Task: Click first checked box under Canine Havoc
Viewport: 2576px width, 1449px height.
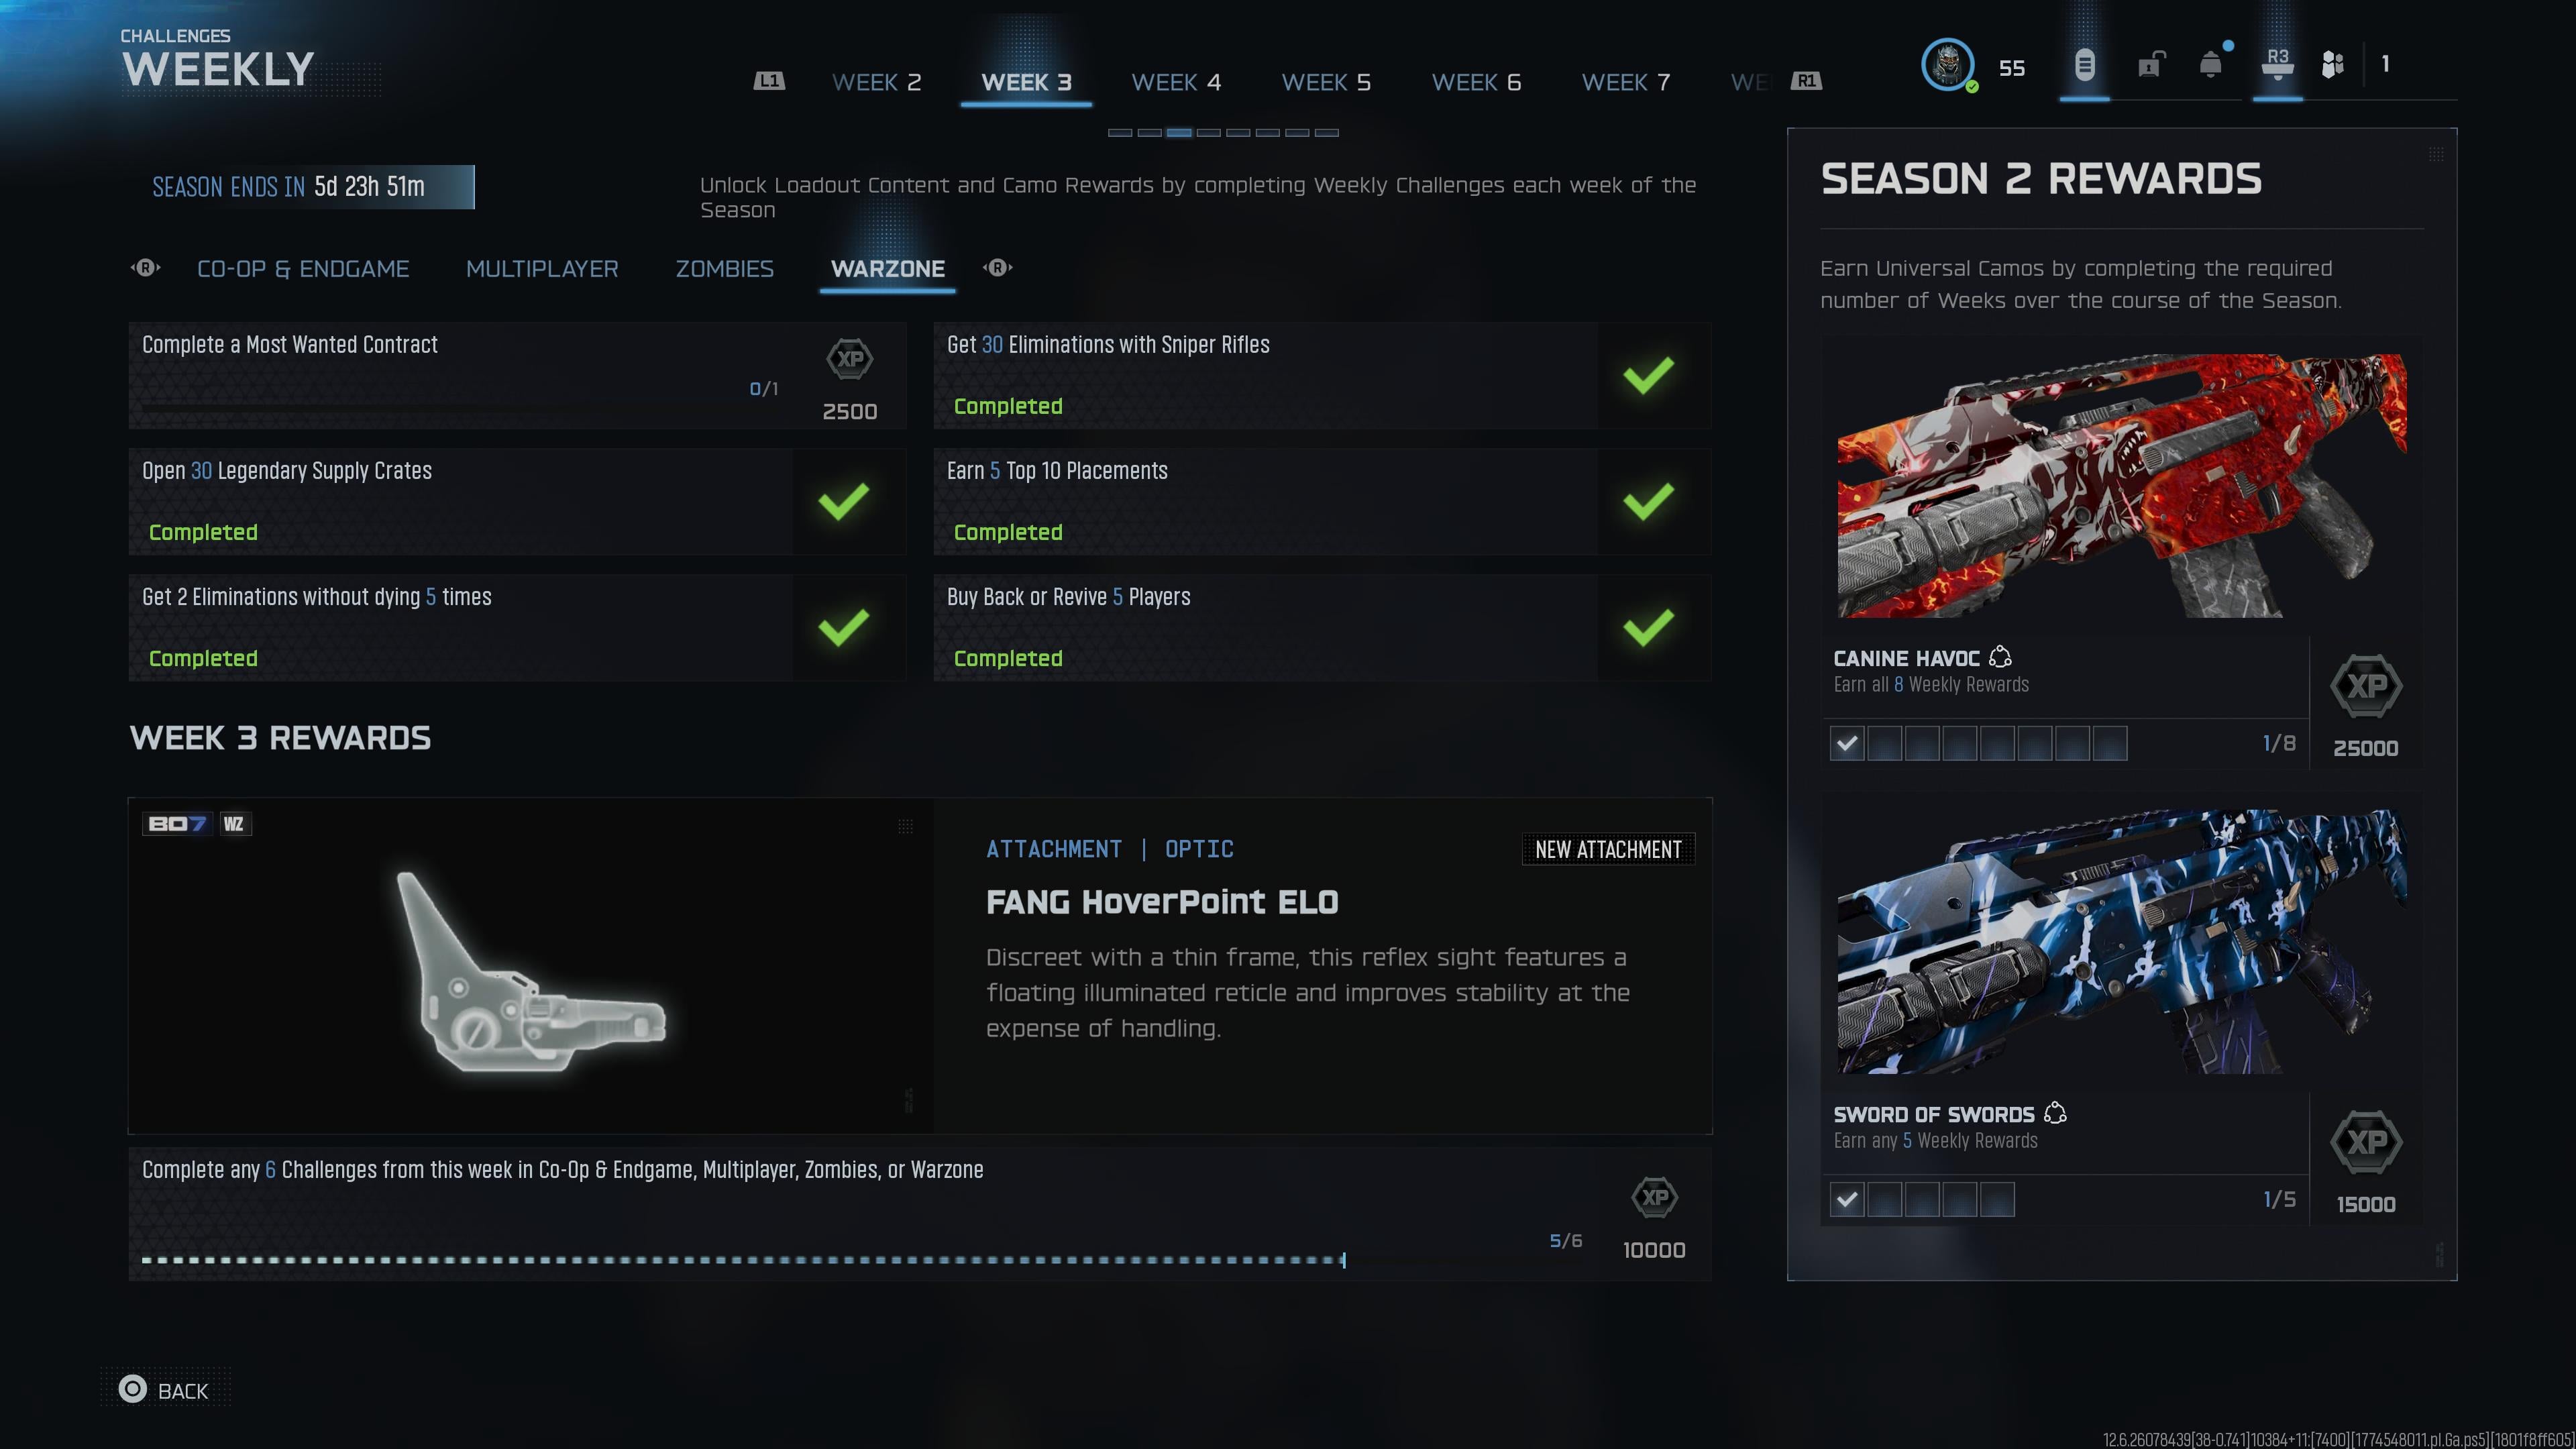Action: tap(1847, 743)
